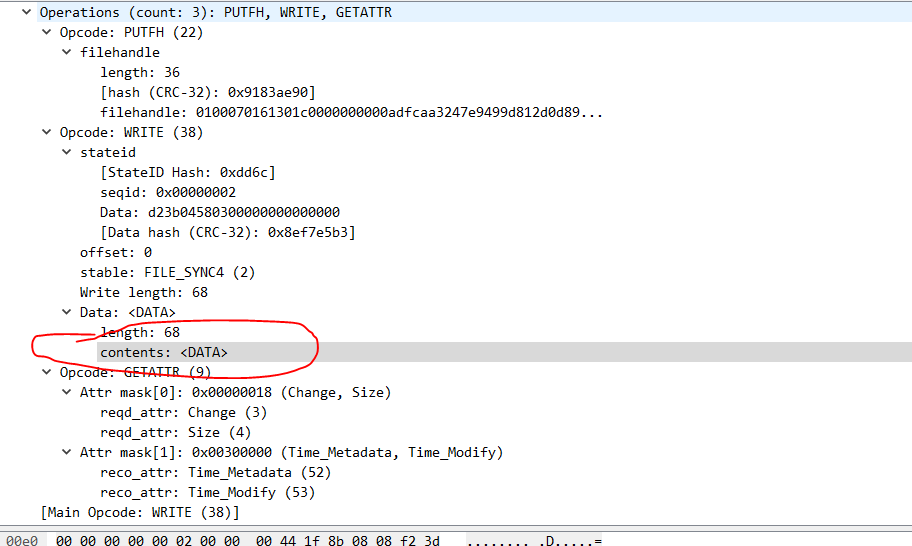Collapse the Data: <DATA> node
The height and width of the screenshot is (546, 912).
[67, 312]
